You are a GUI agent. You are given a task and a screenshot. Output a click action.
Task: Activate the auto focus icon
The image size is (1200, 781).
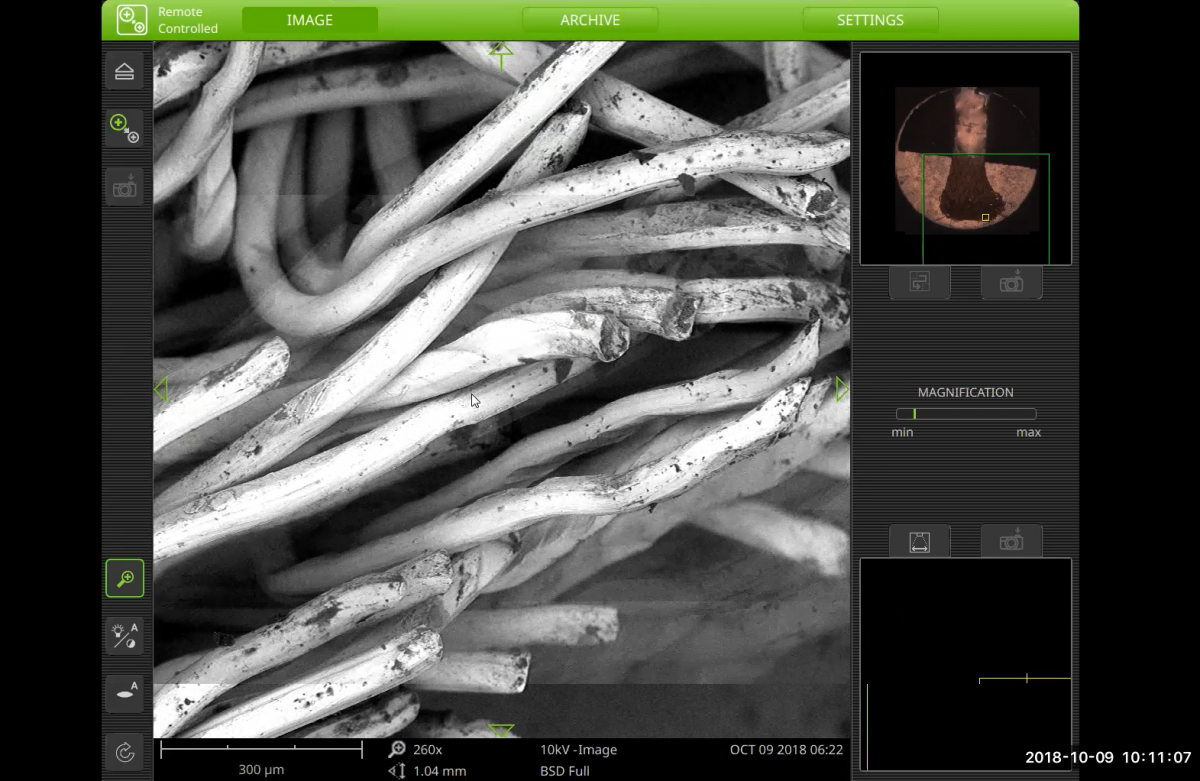tap(125, 693)
